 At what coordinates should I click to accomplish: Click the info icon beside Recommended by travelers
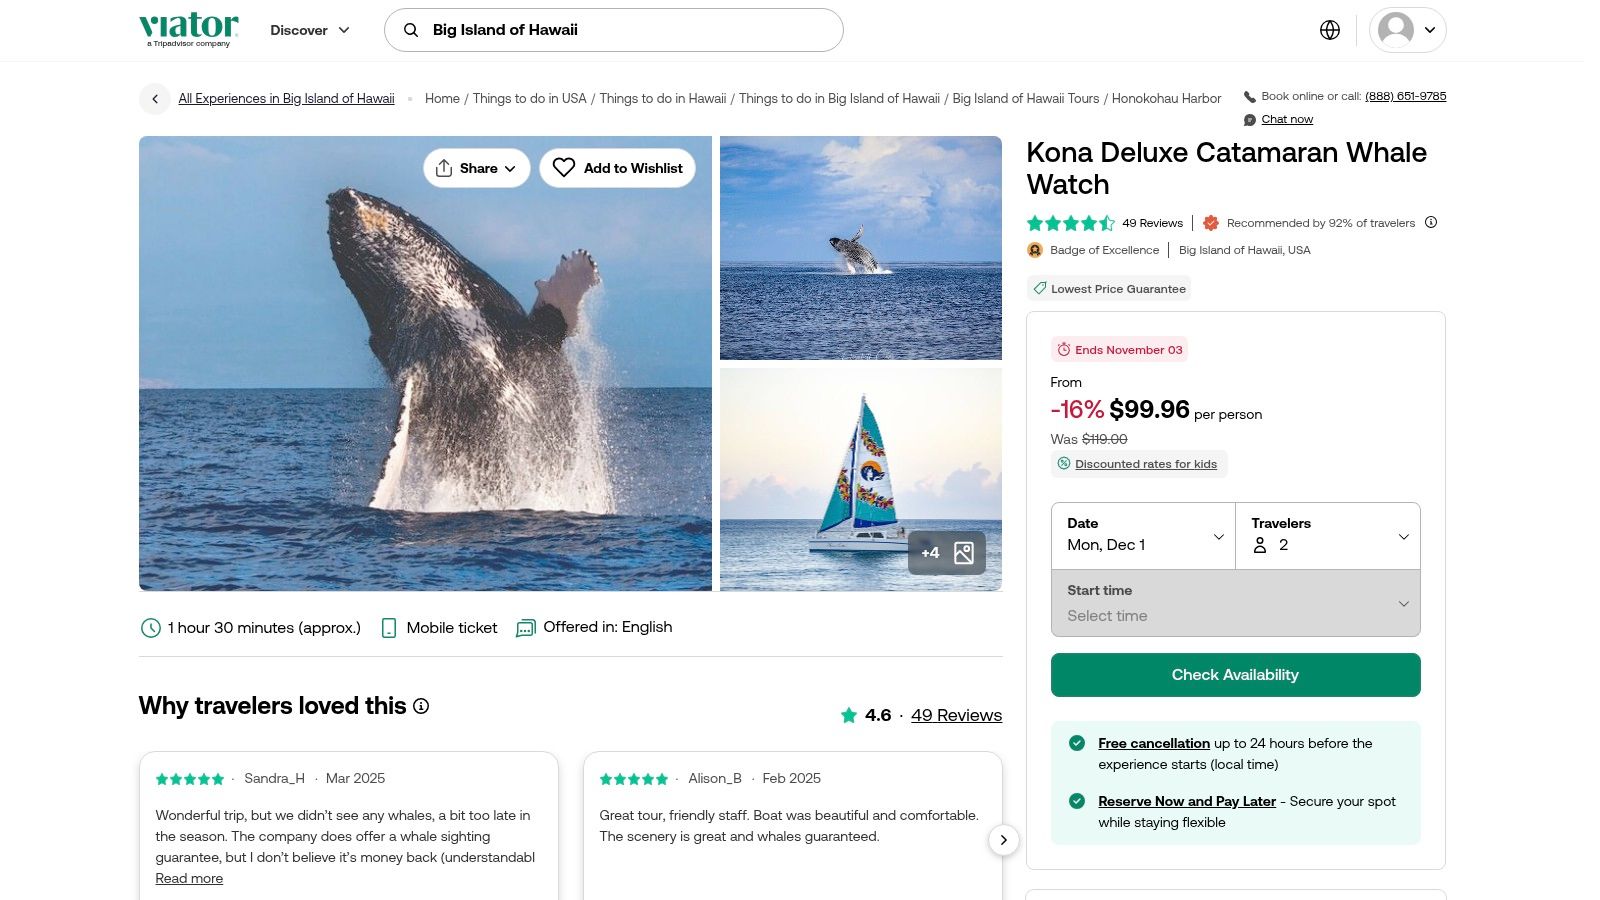tap(1431, 222)
